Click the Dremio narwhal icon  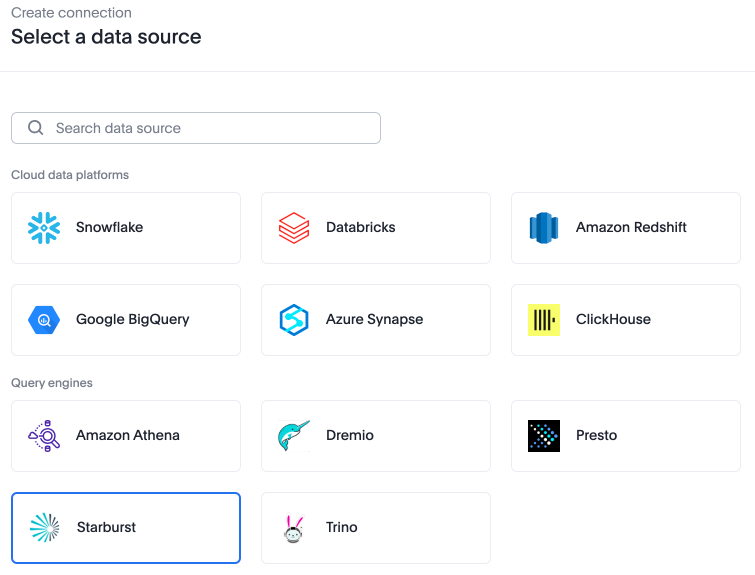[x=294, y=436]
